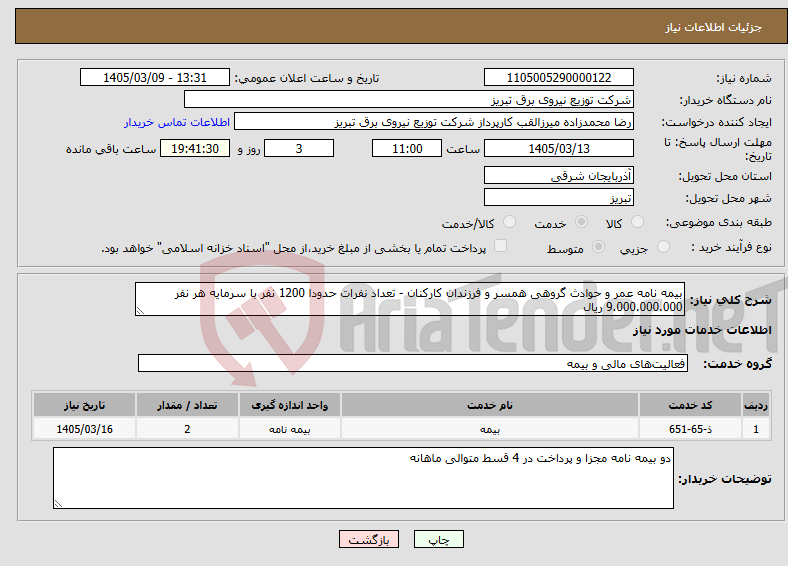Click the گروه خدمت label
Viewport: 788px width, 566px height.
(737, 363)
